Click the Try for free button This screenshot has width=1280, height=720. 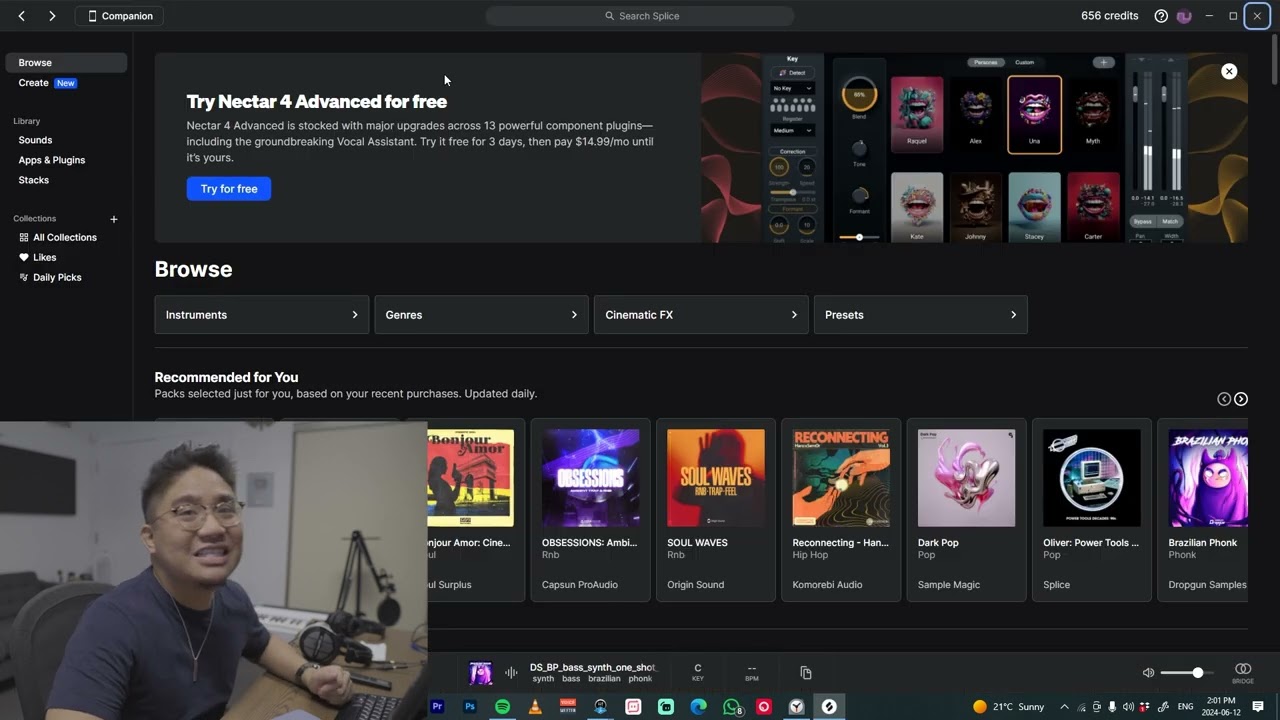tap(229, 189)
